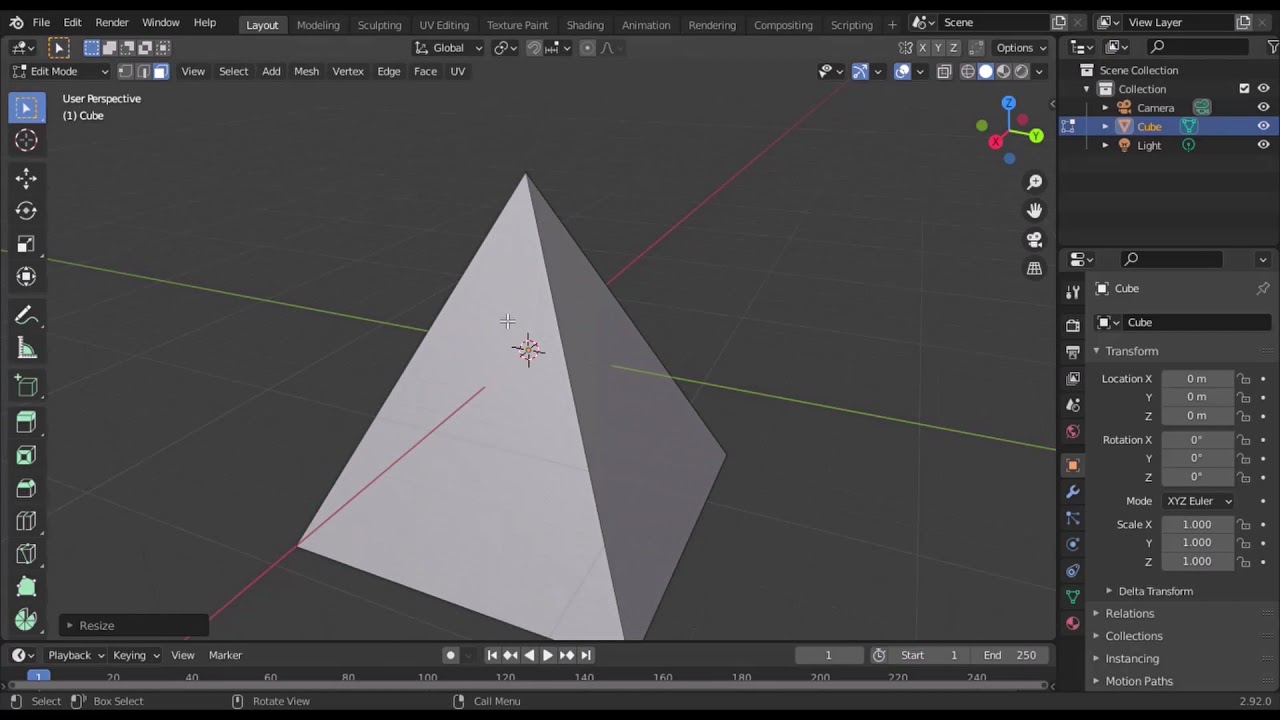1280x720 pixels.
Task: Open Global orientation dropdown
Action: pyautogui.click(x=449, y=48)
